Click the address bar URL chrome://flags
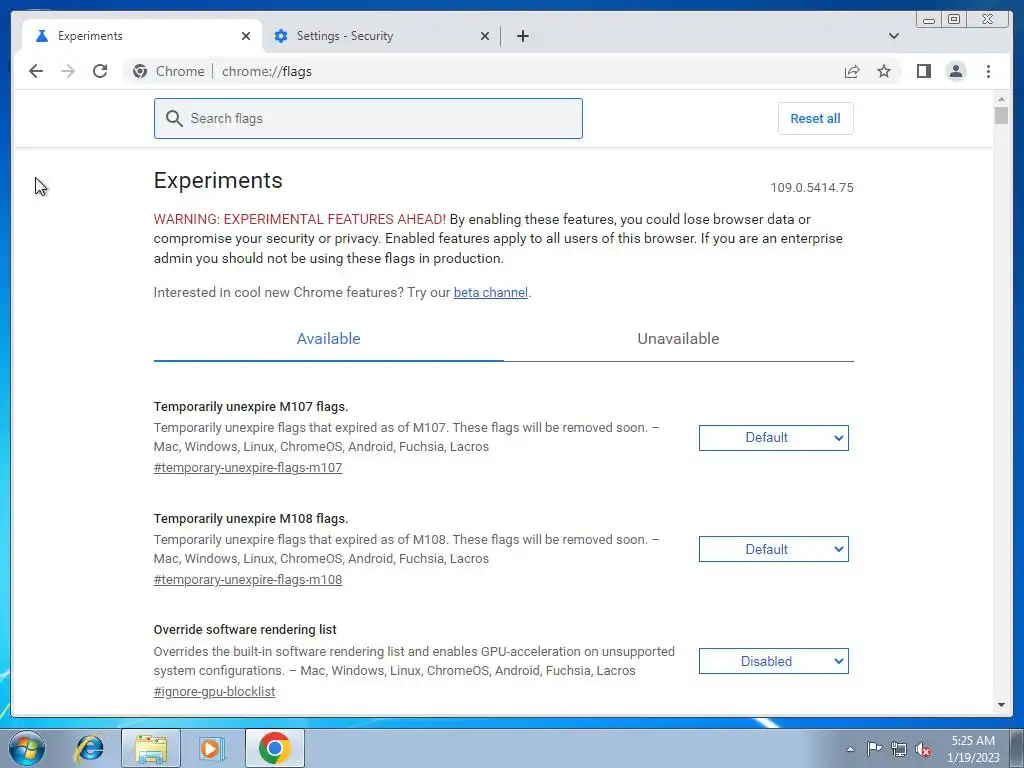 (x=266, y=71)
